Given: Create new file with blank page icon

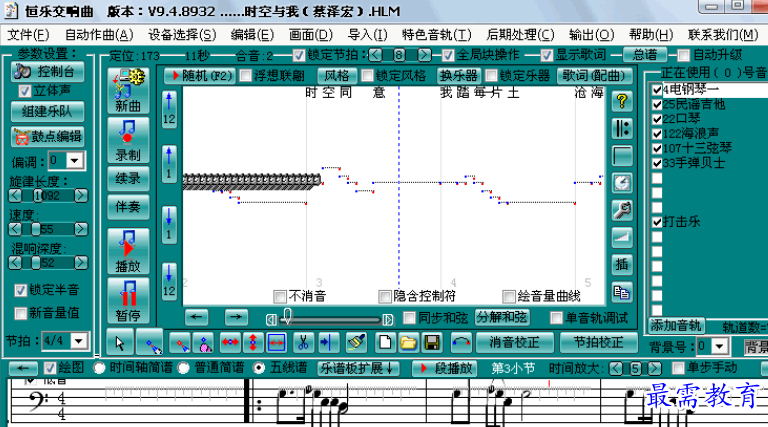Looking at the screenshot, I should click(x=385, y=343).
